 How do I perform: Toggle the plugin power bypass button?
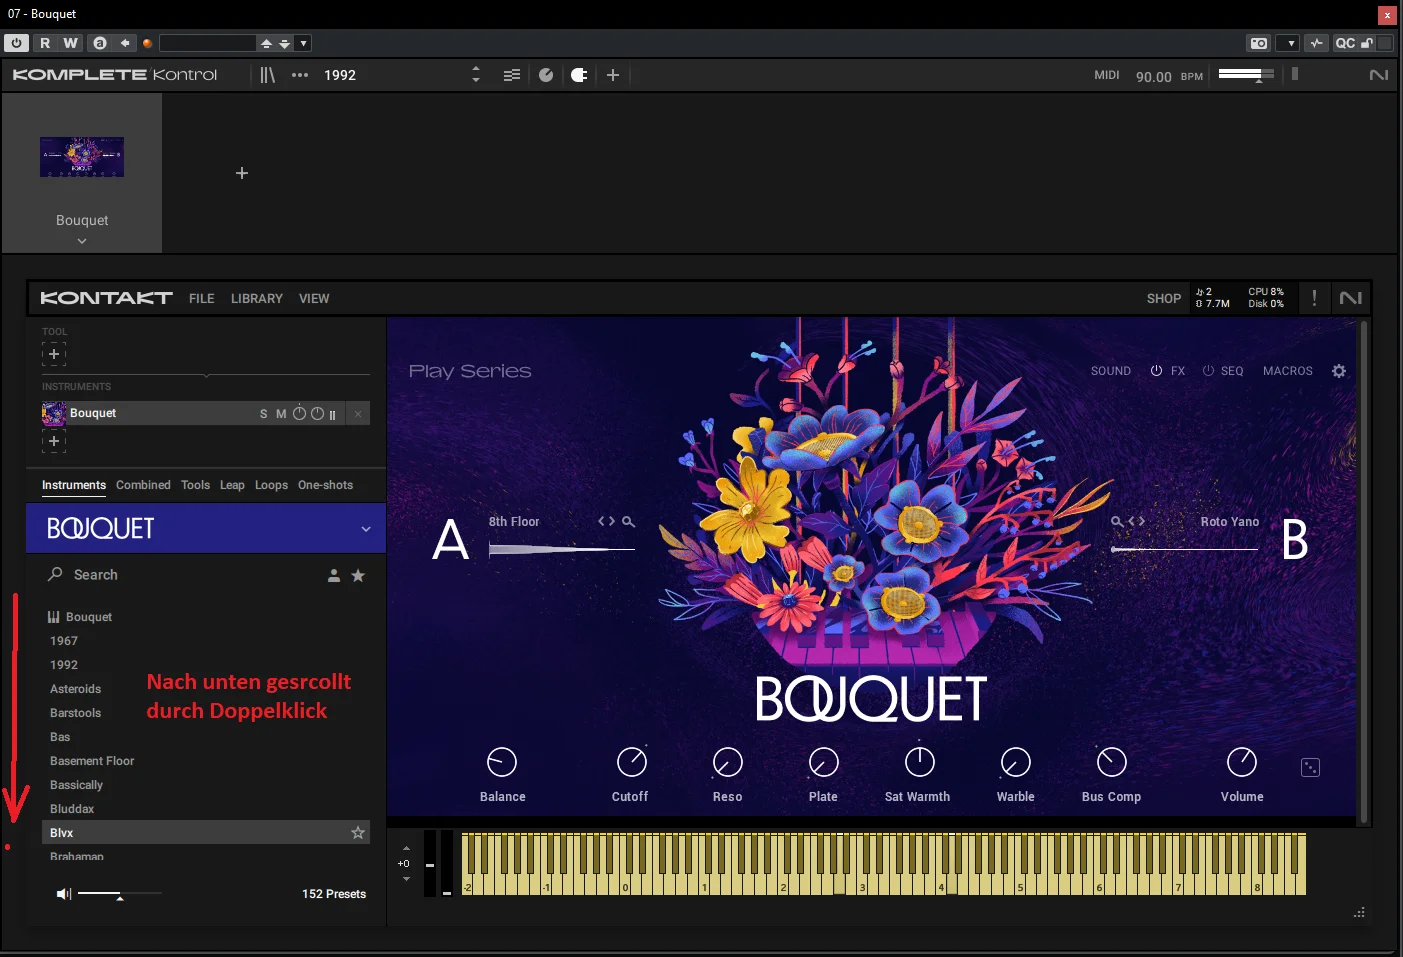pyautogui.click(x=16, y=43)
